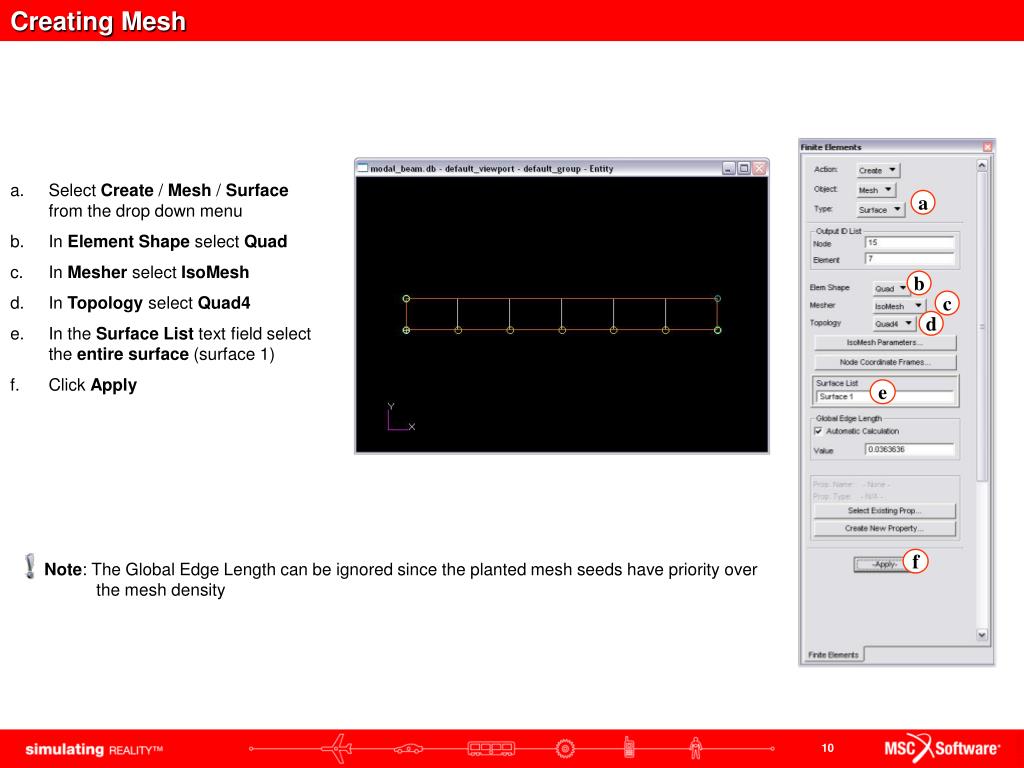1024x768 pixels.
Task: Click the Apply button
Action: (885, 564)
